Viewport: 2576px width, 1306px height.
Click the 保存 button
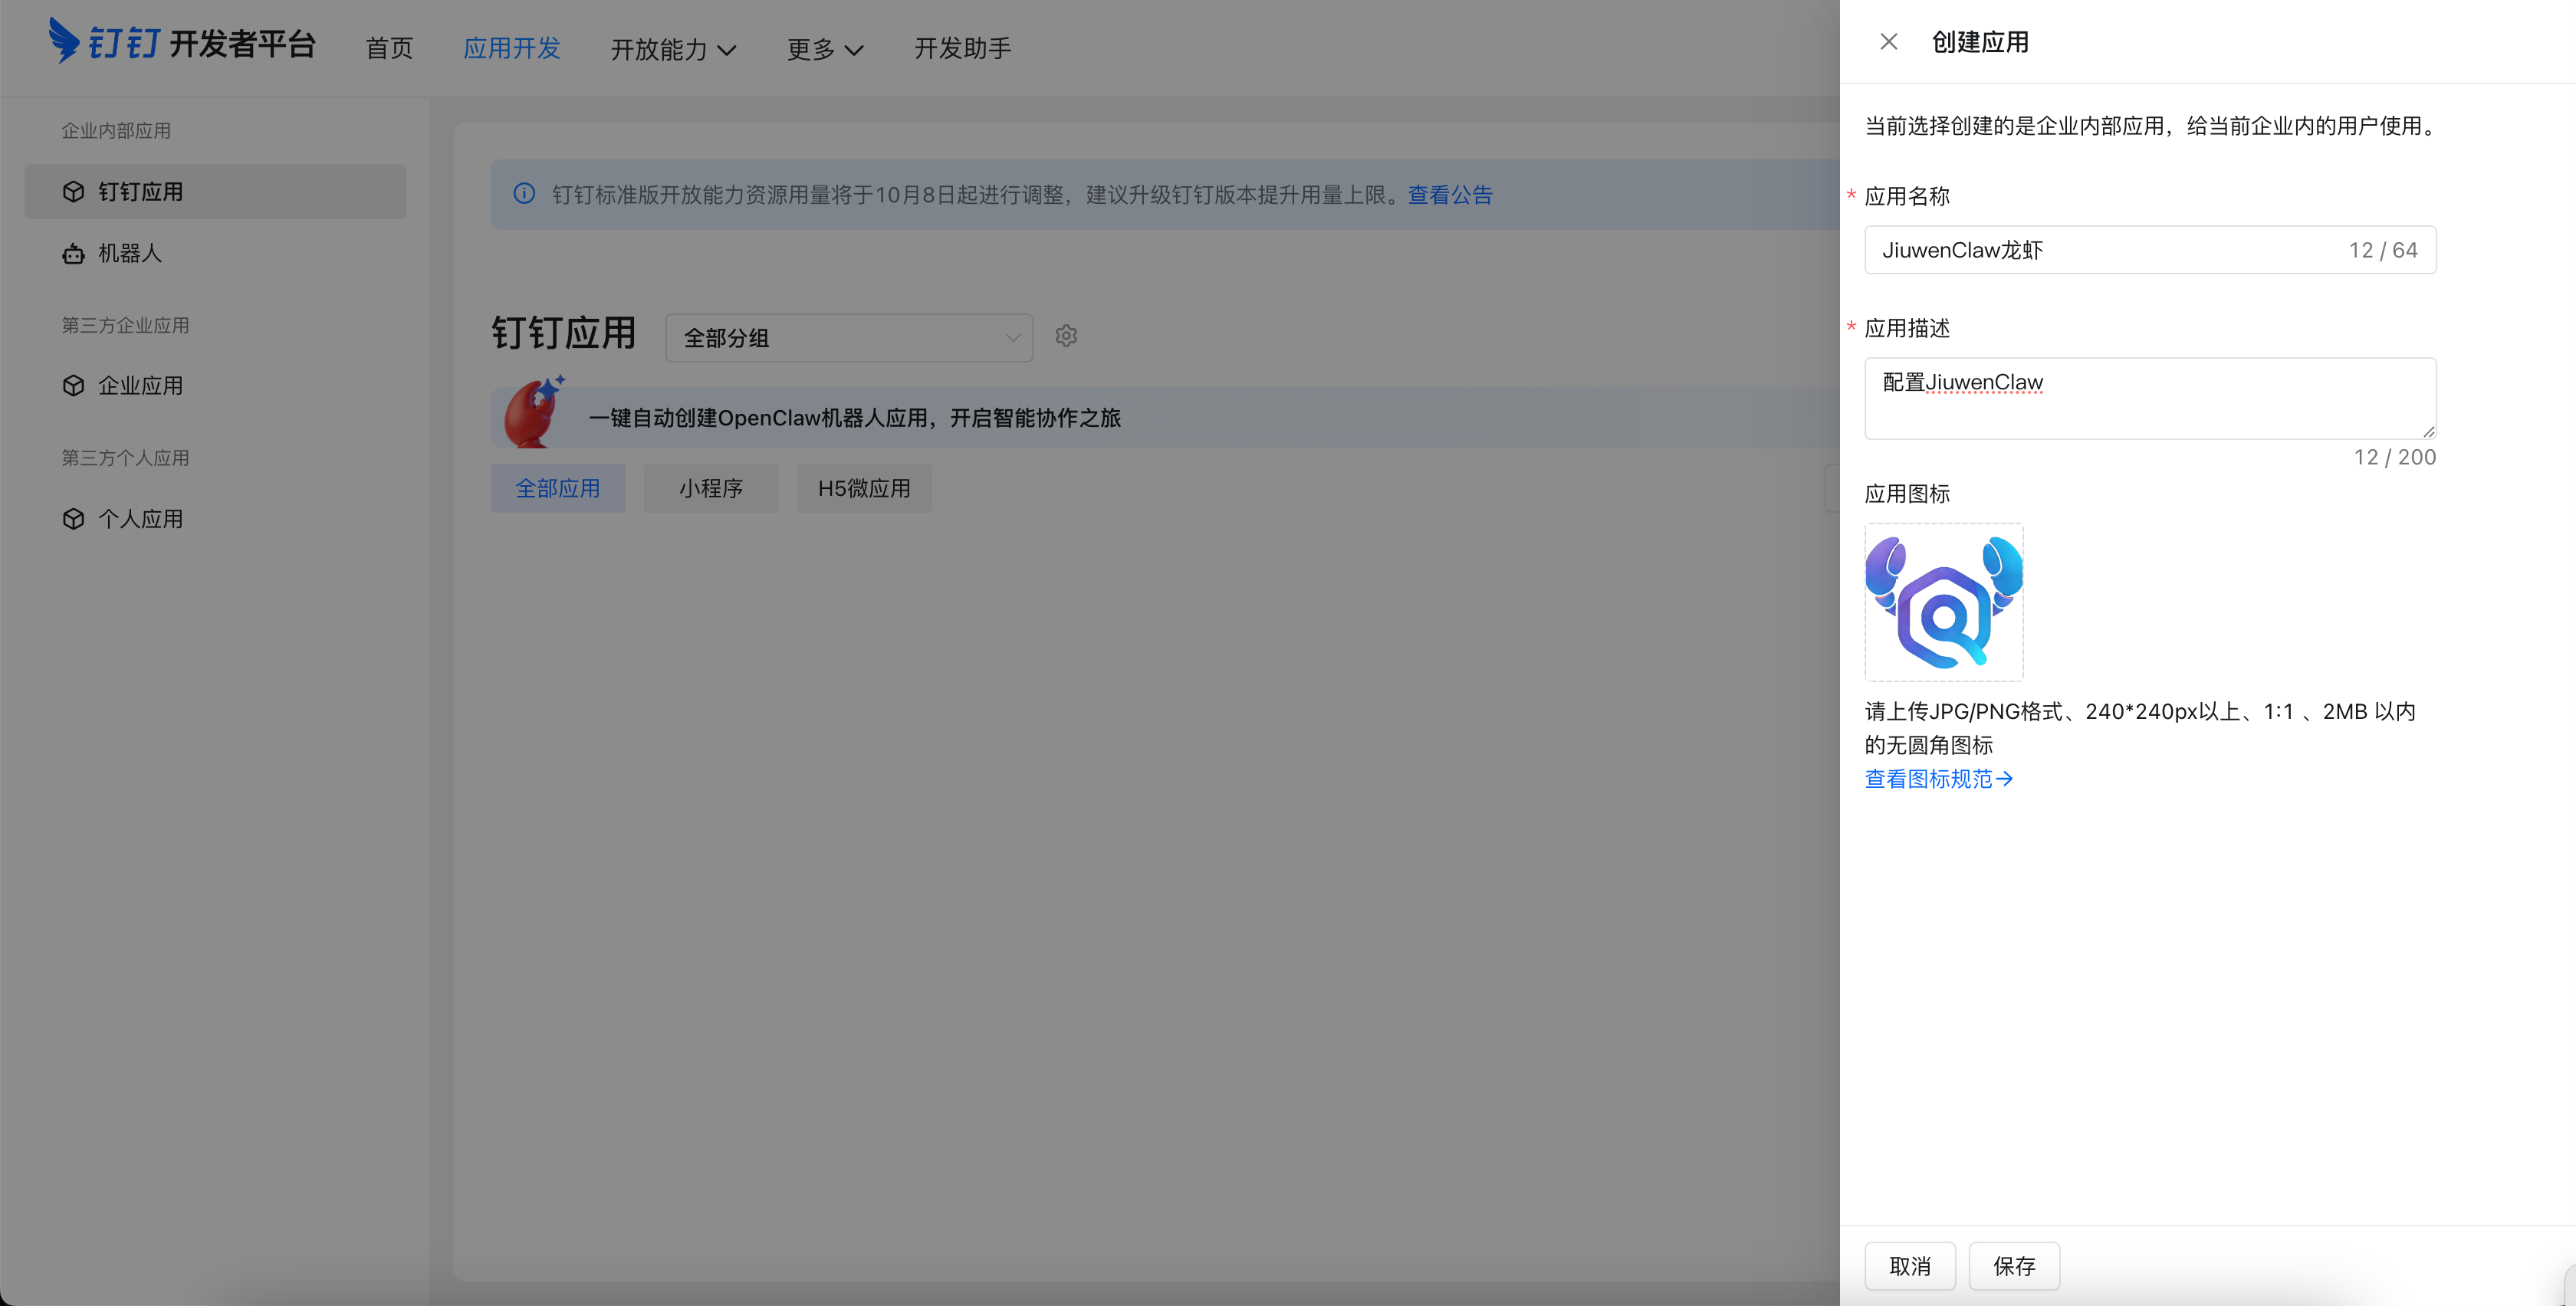coord(2014,1266)
